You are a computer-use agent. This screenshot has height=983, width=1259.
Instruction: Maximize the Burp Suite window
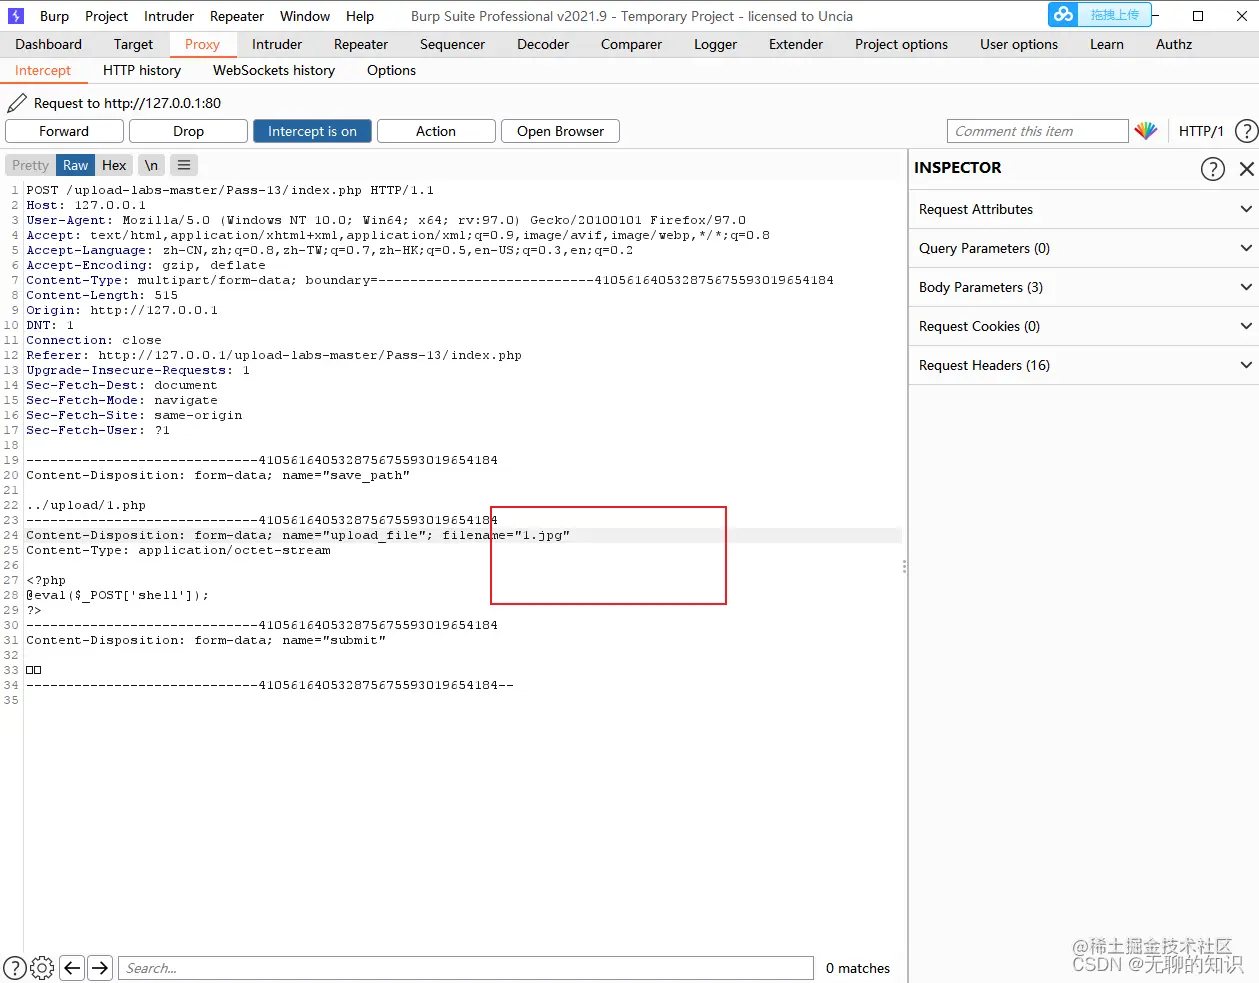[1198, 16]
